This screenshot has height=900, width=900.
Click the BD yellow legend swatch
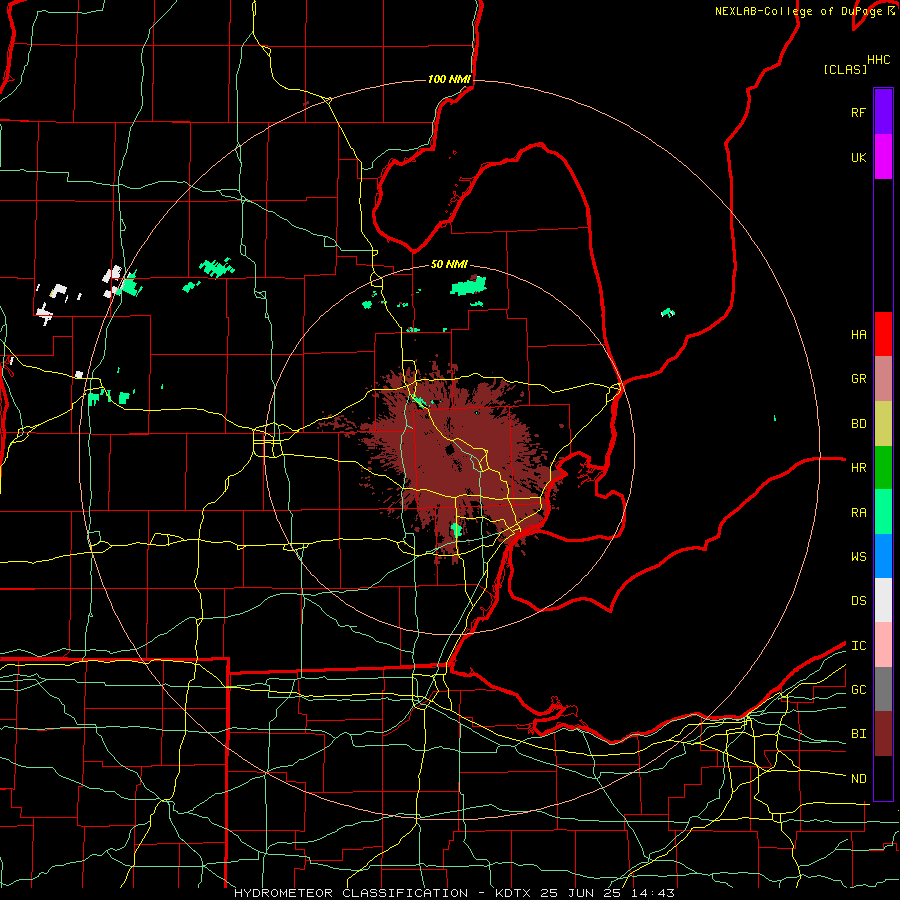(883, 423)
